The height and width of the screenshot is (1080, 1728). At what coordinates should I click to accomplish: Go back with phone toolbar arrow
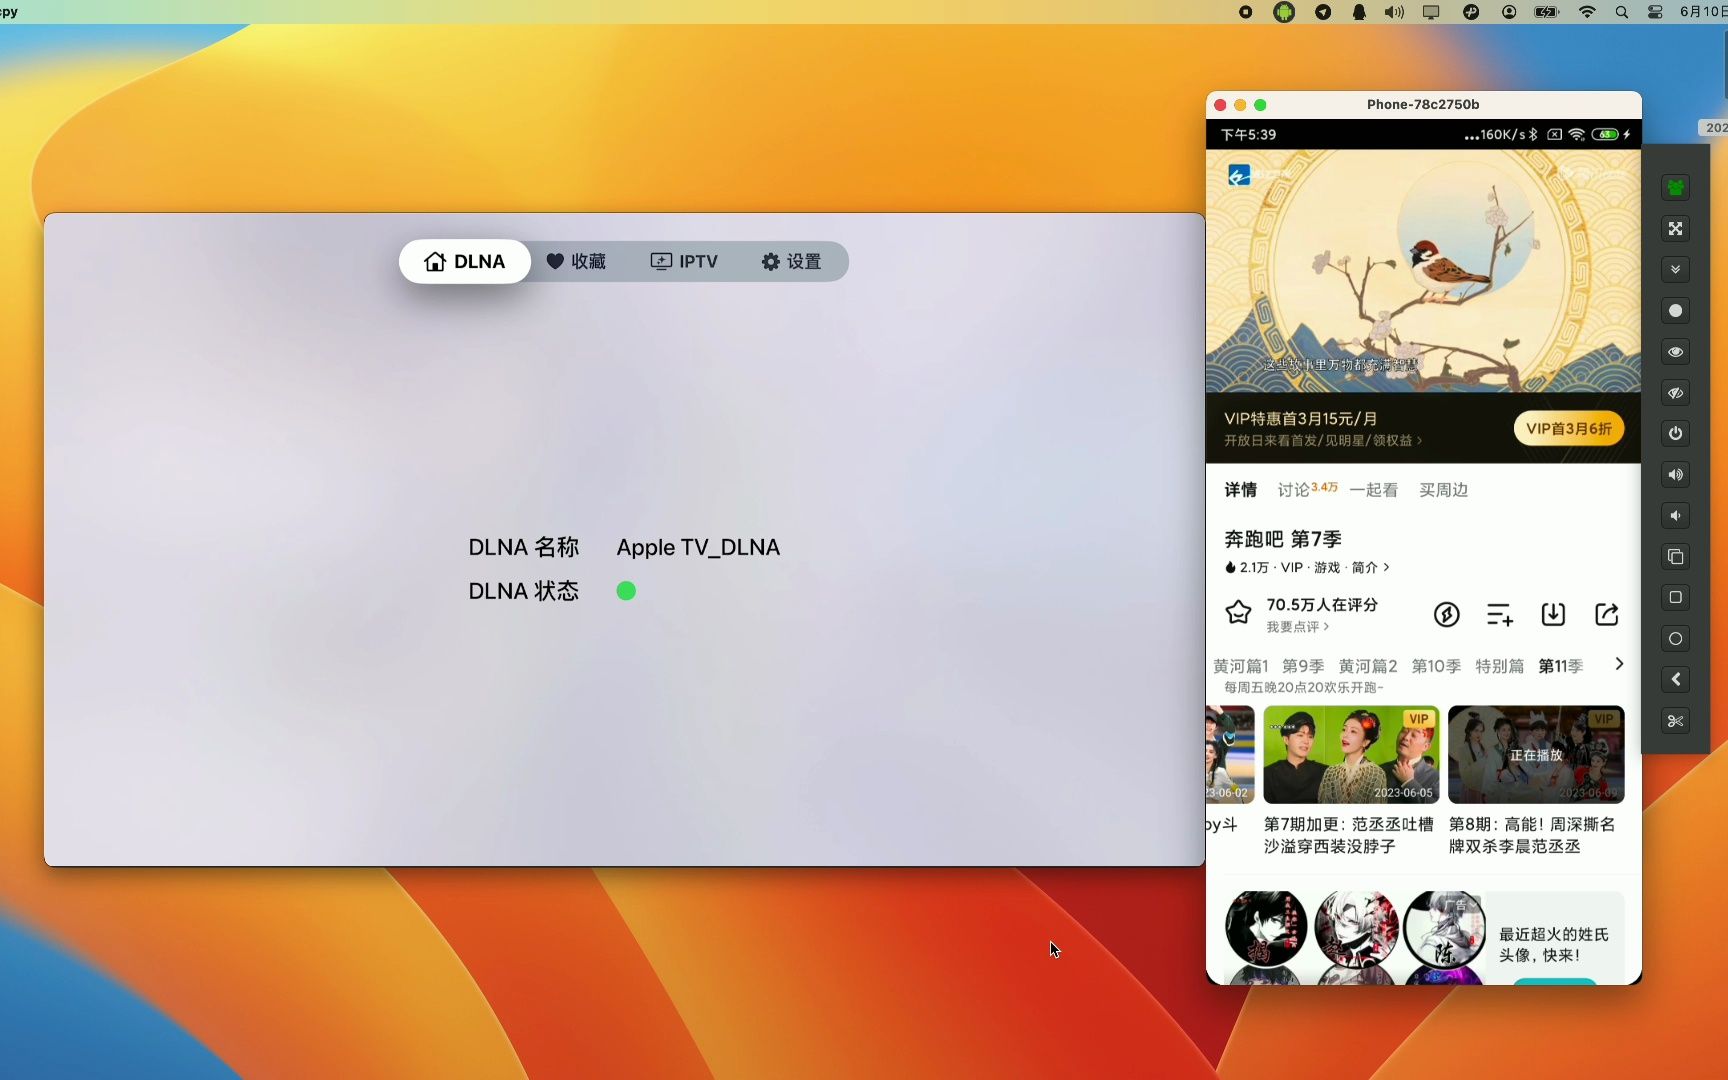[x=1675, y=679]
